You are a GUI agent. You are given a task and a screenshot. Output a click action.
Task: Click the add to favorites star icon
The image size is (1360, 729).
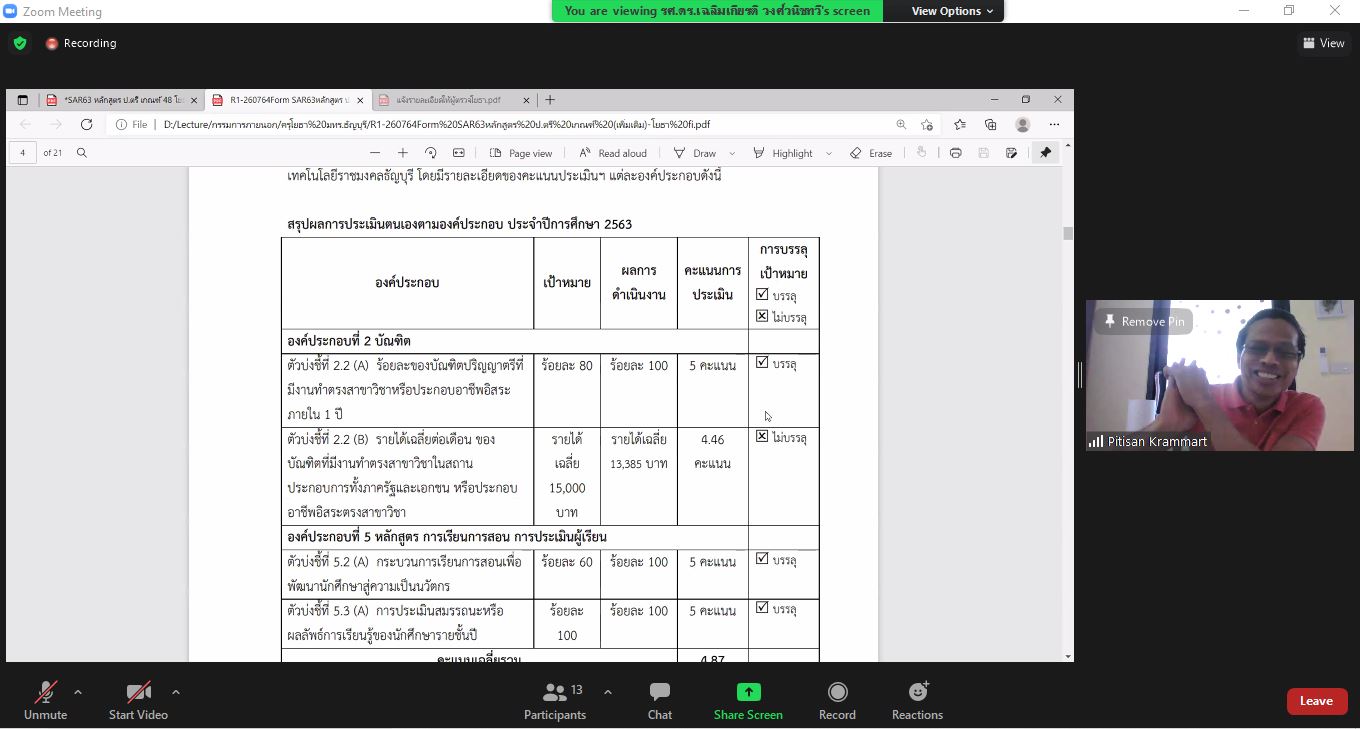pos(927,124)
